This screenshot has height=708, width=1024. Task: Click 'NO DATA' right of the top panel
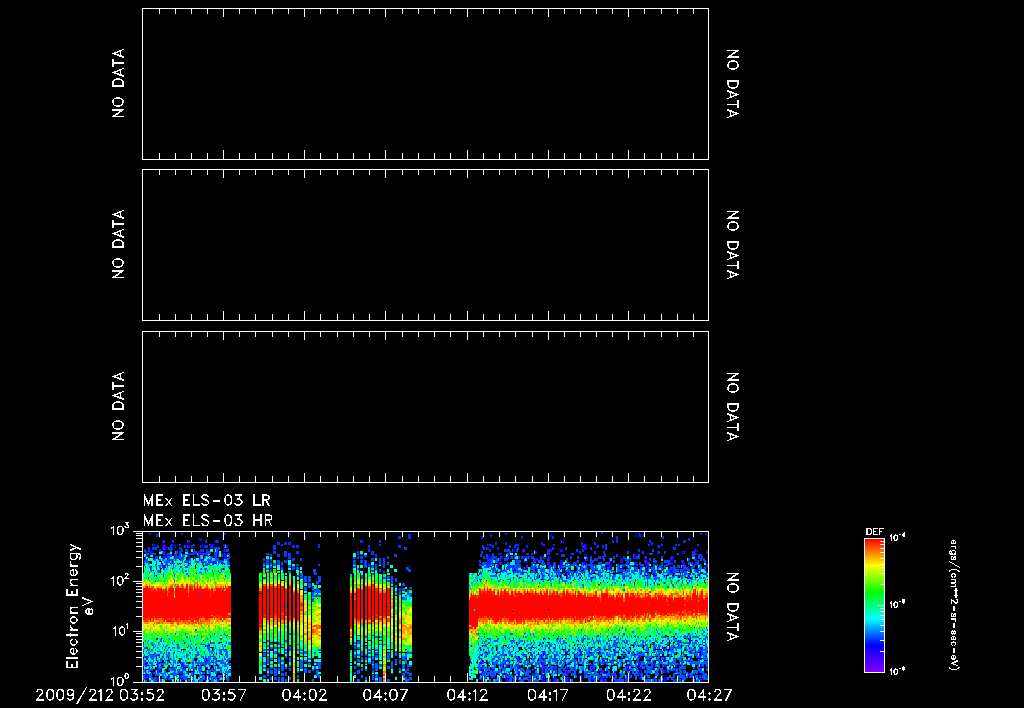coord(733,84)
